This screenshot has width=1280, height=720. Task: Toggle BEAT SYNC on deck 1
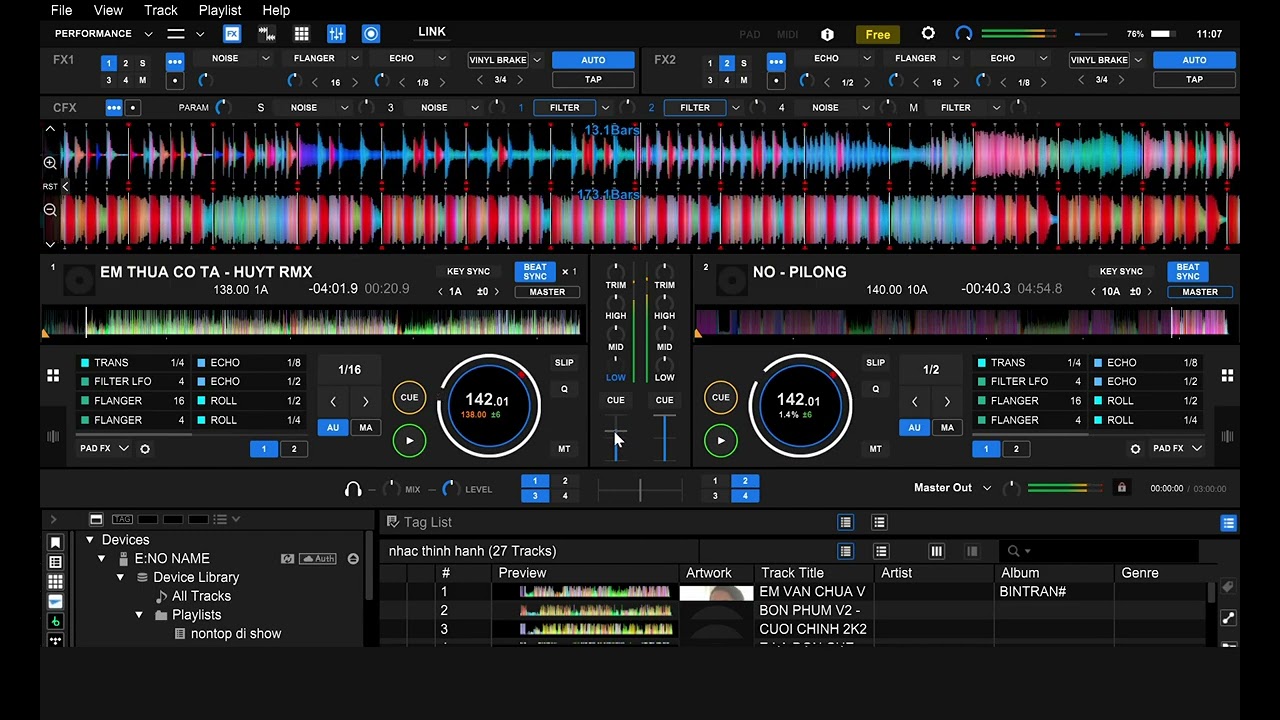coord(535,272)
